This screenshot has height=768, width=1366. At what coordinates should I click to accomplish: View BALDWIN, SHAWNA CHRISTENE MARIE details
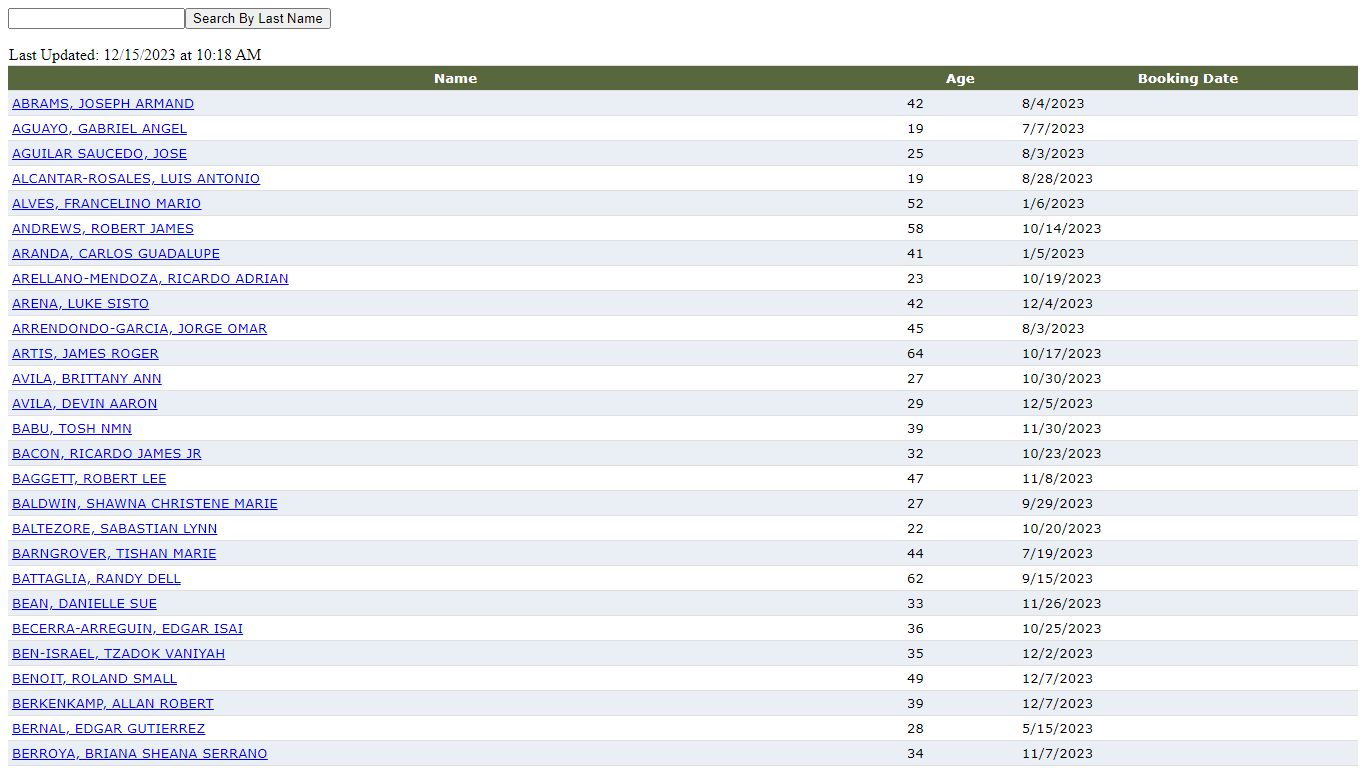(145, 504)
